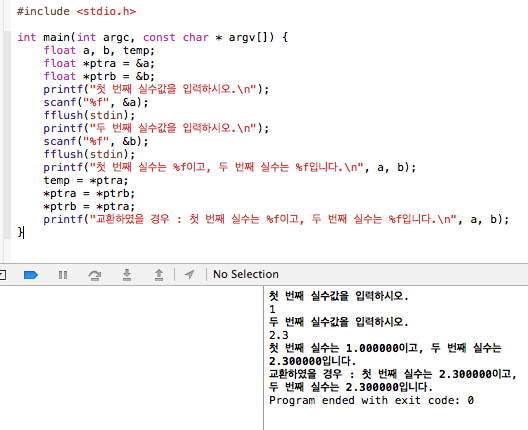Click the empty variables view pane
This screenshot has width=528, height=430.
131,358
